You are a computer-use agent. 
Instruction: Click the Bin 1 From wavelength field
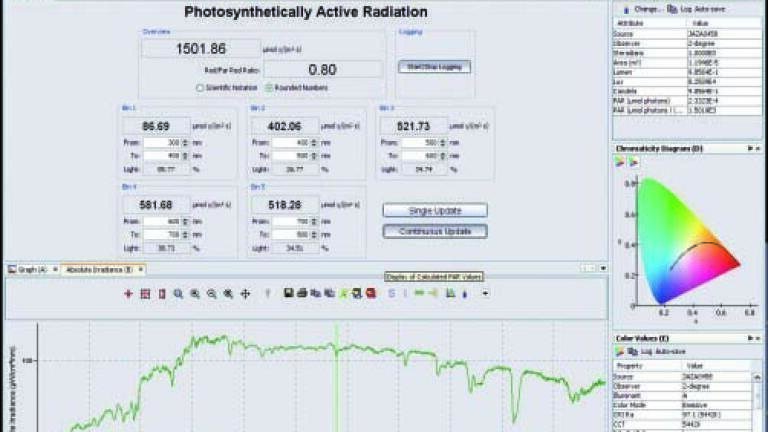pos(163,143)
